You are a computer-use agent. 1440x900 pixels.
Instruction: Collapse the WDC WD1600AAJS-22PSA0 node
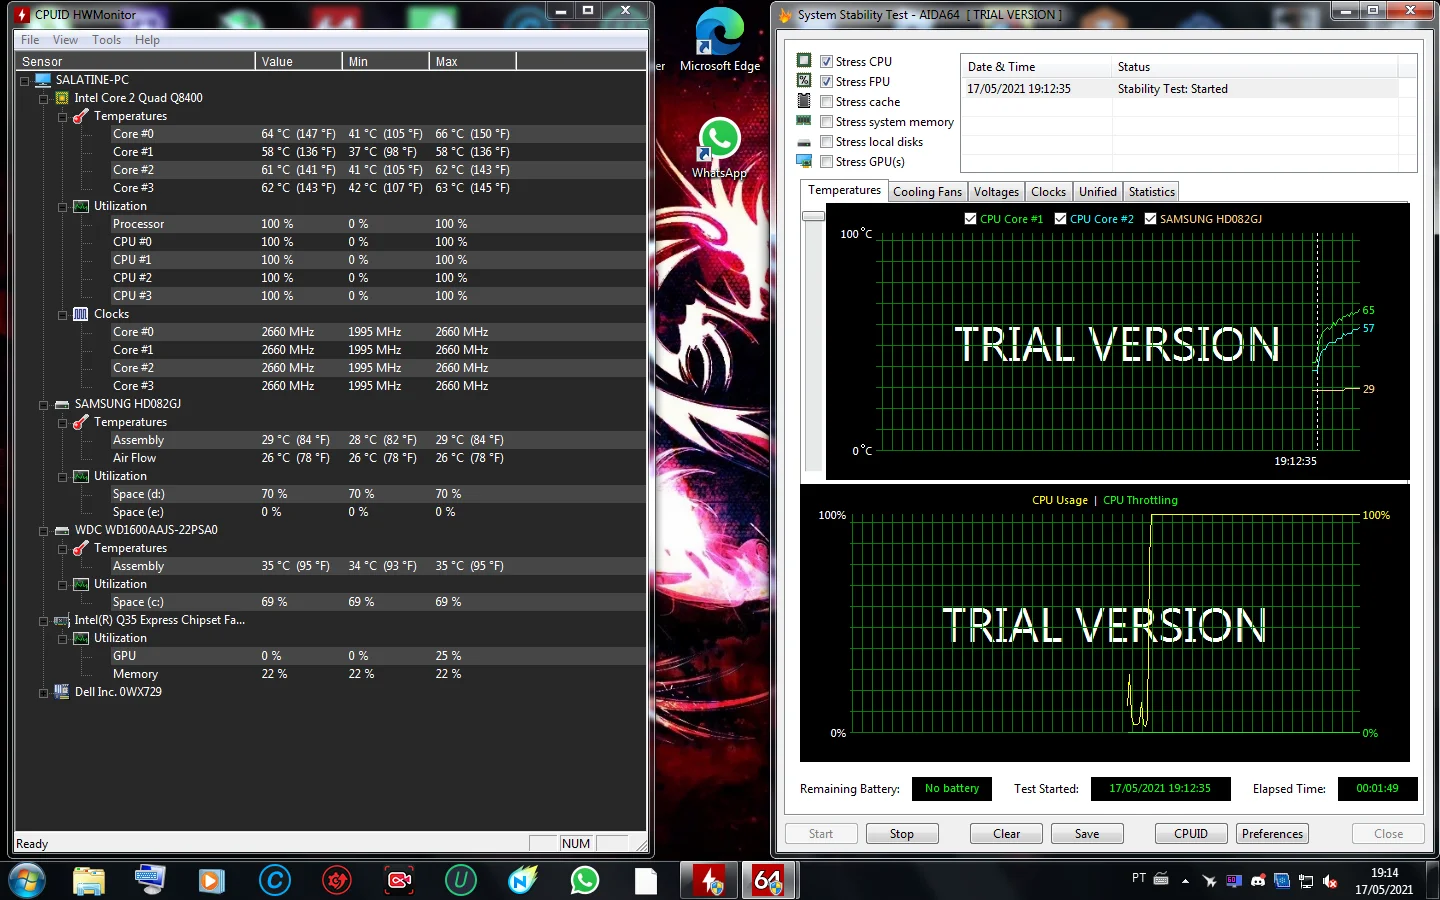pyautogui.click(x=44, y=531)
